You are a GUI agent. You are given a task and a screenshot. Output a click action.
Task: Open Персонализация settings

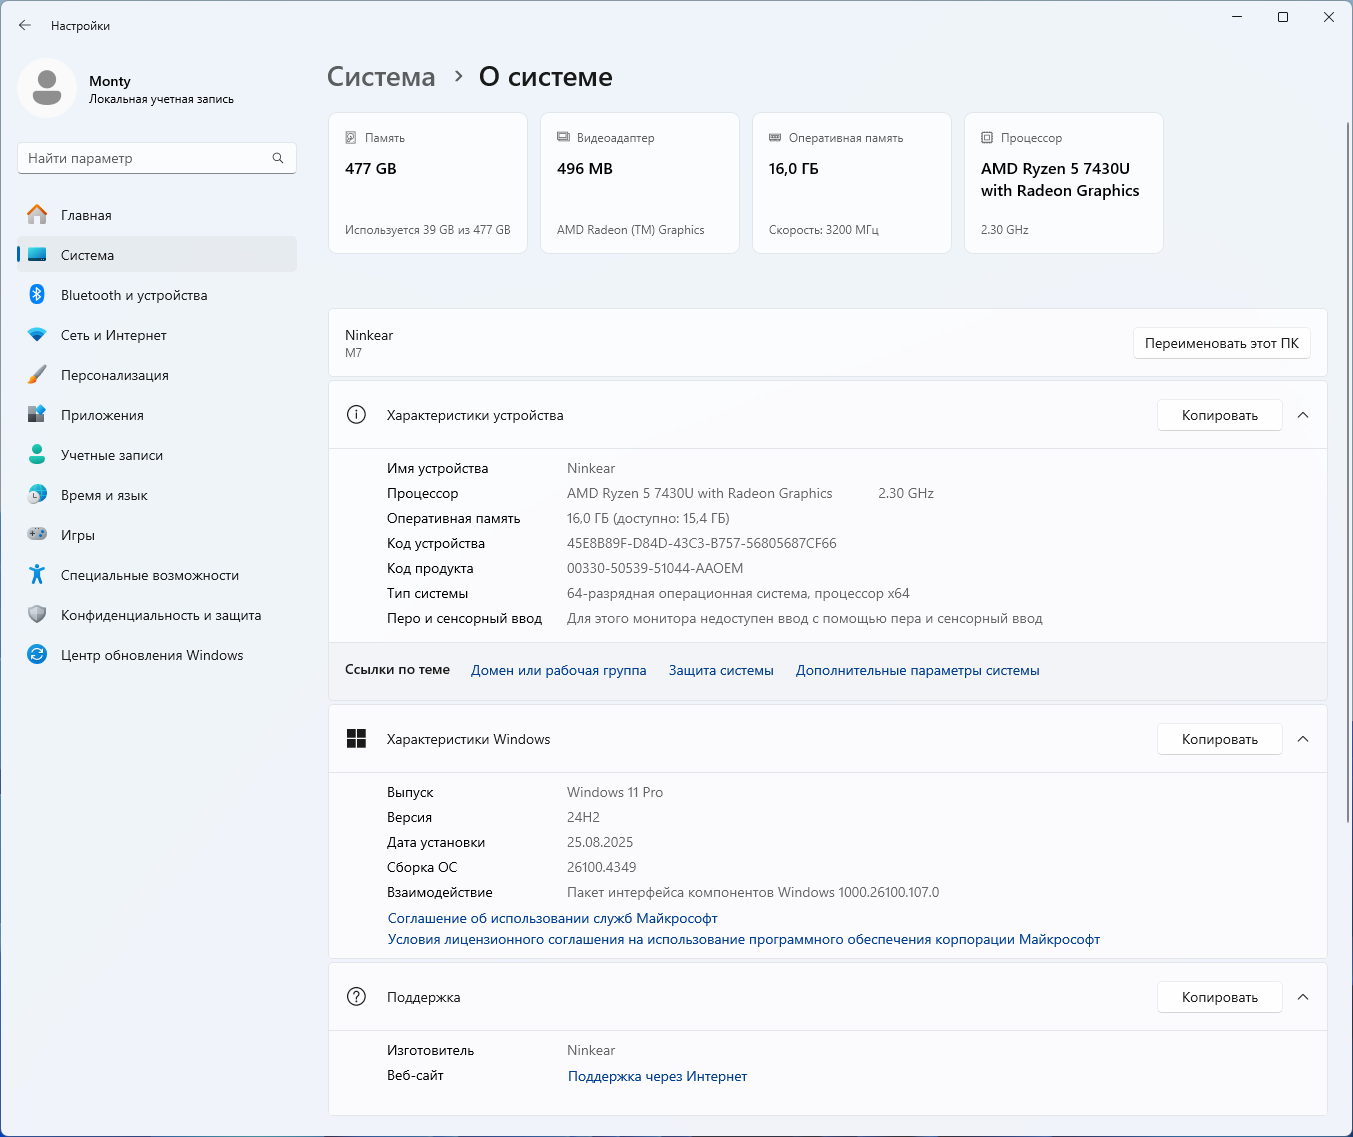point(157,375)
